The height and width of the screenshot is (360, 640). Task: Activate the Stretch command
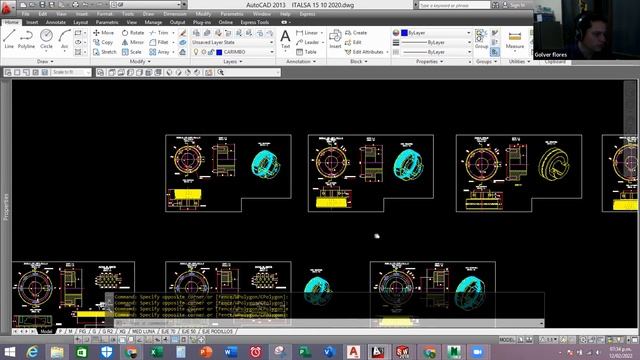[104, 52]
